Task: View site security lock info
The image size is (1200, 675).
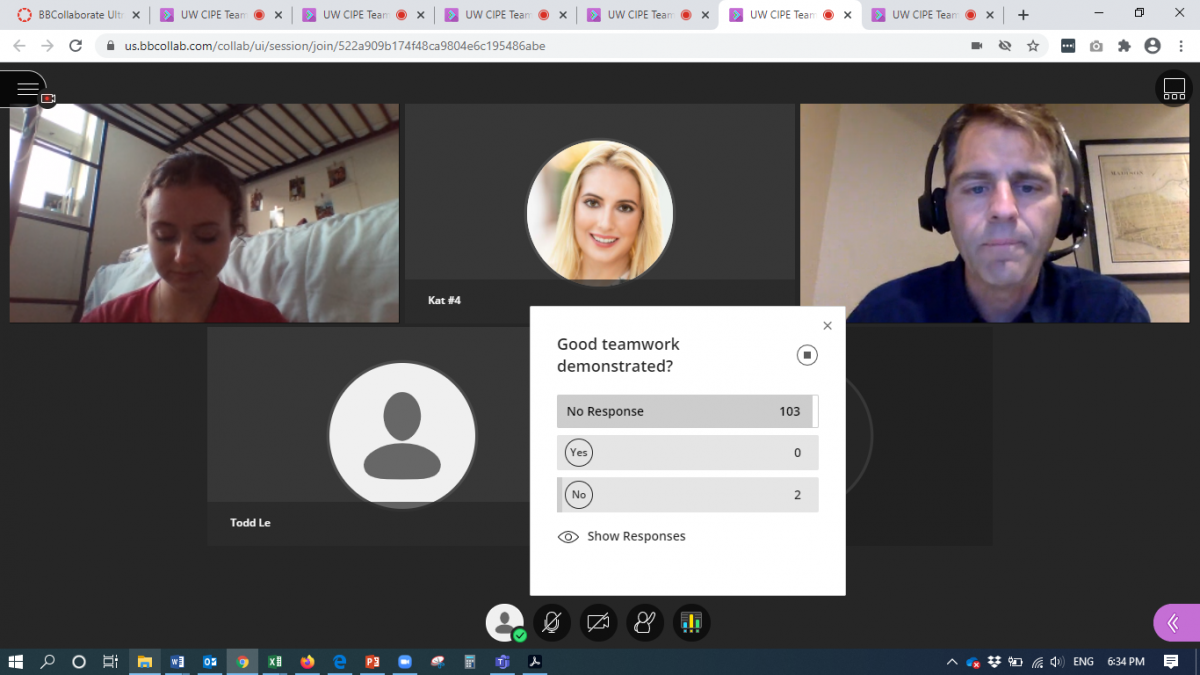Action: [110, 46]
